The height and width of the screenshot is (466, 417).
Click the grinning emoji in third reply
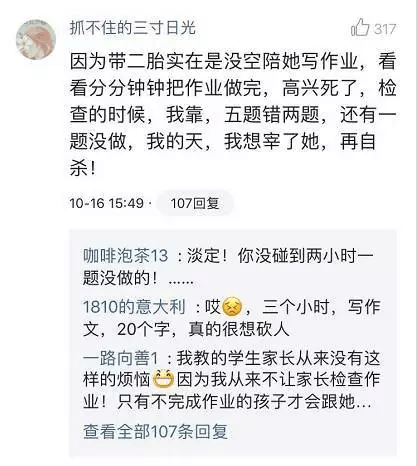click(x=163, y=380)
